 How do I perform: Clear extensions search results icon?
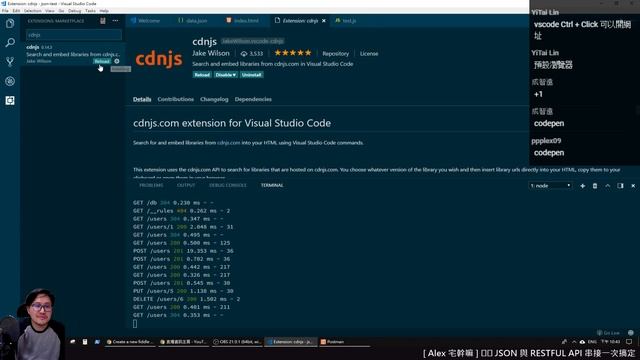pos(103,20)
